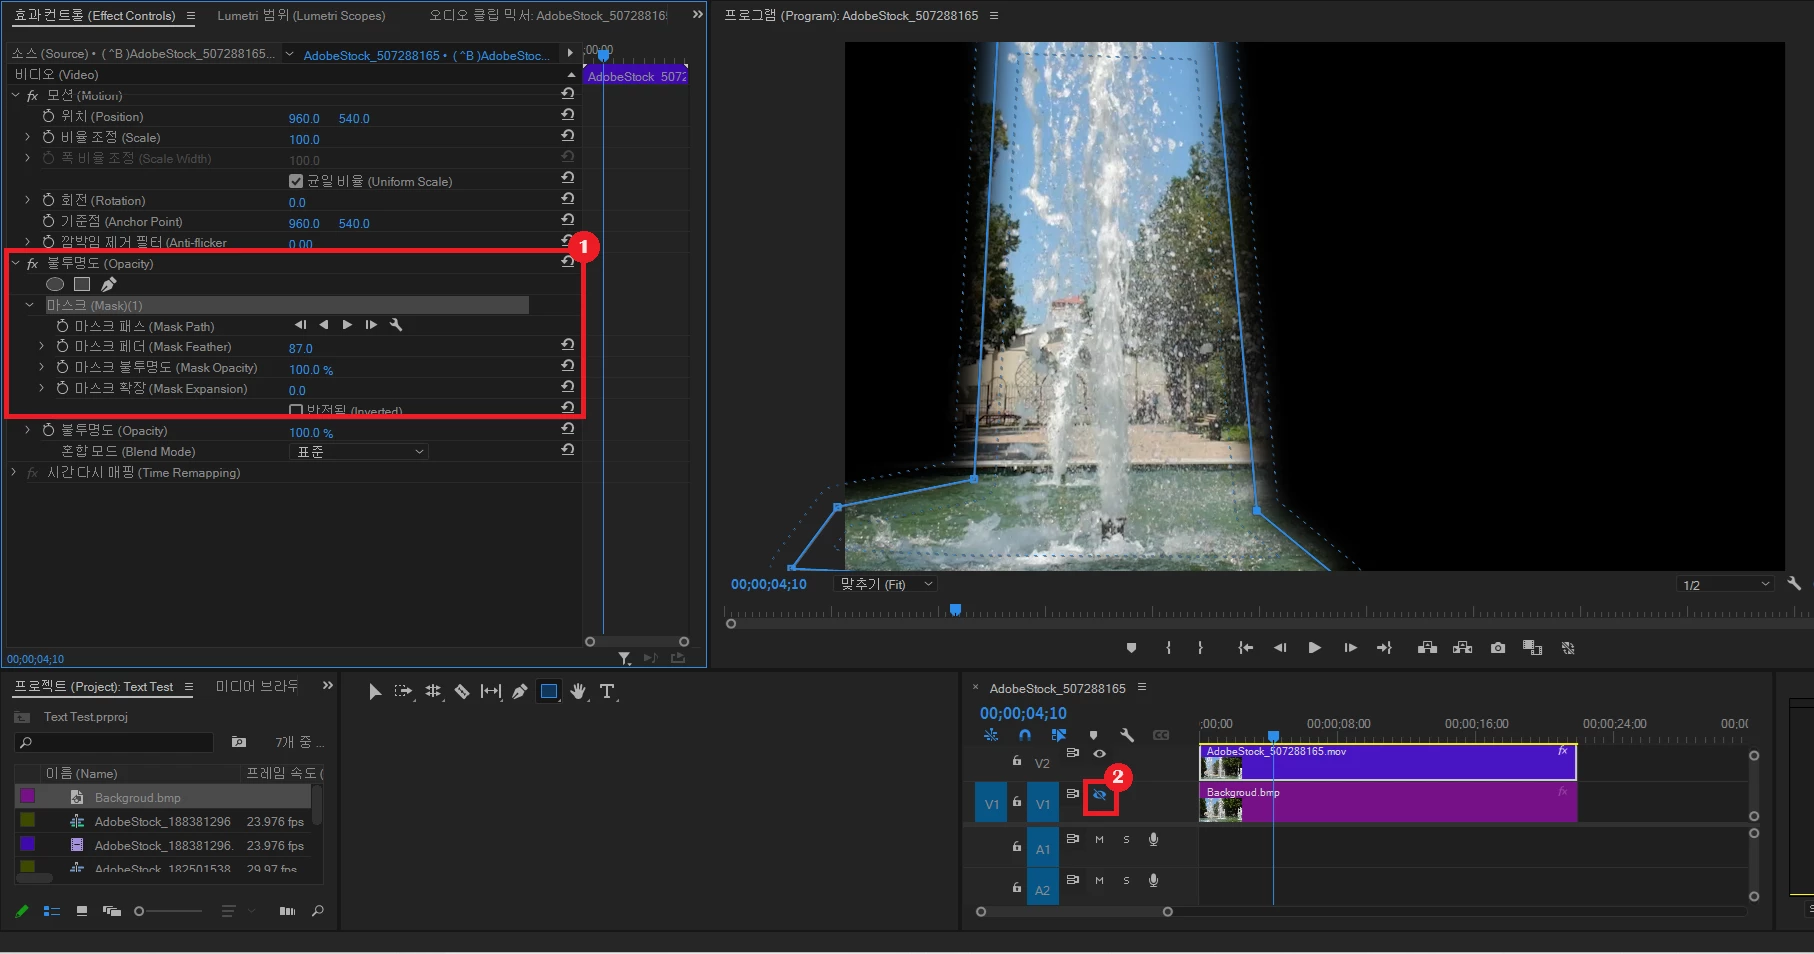Click the free draw bezier pen mask icon
The image size is (1814, 954).
coord(108,284)
